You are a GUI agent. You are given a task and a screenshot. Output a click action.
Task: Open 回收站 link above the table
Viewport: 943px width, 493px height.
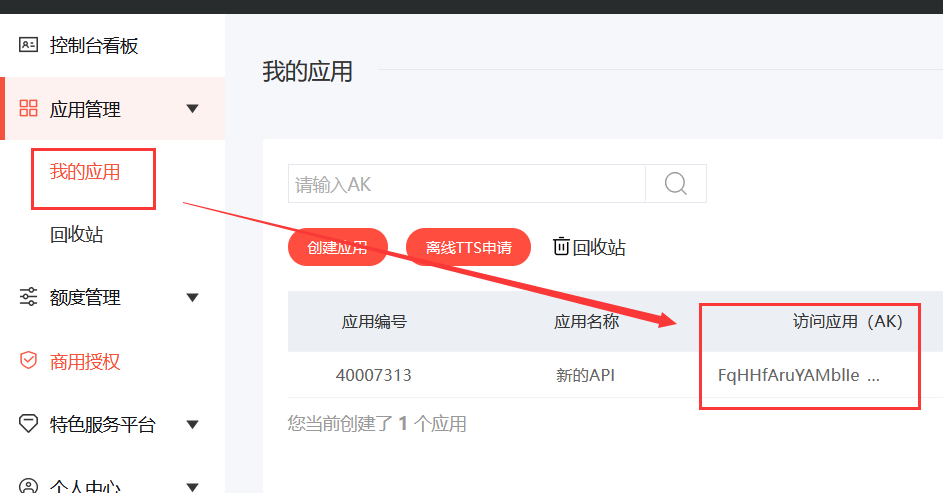pos(599,247)
